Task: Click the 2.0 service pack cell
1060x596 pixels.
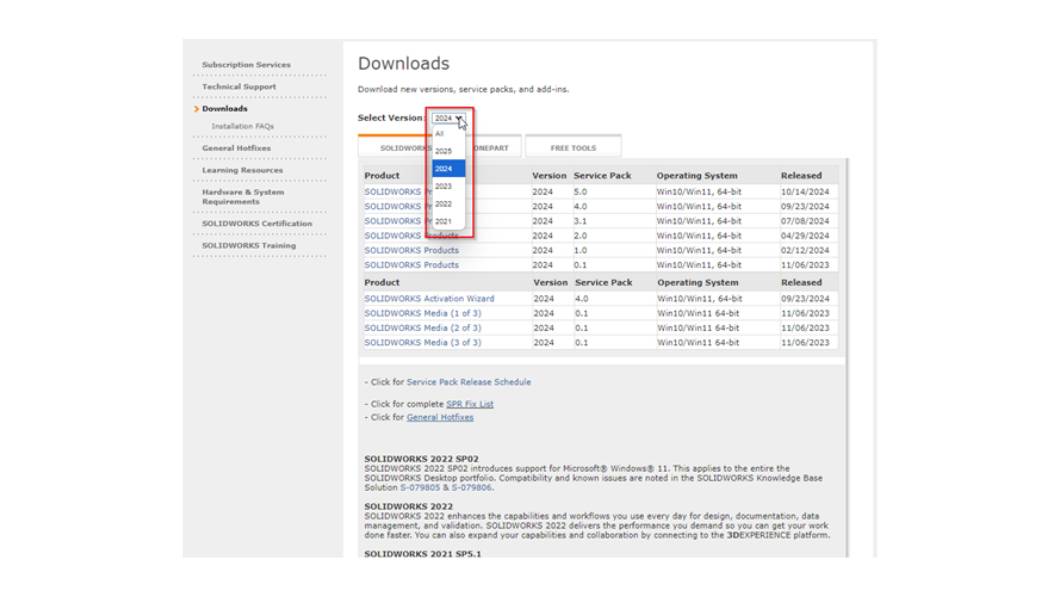Action: pyautogui.click(x=581, y=236)
